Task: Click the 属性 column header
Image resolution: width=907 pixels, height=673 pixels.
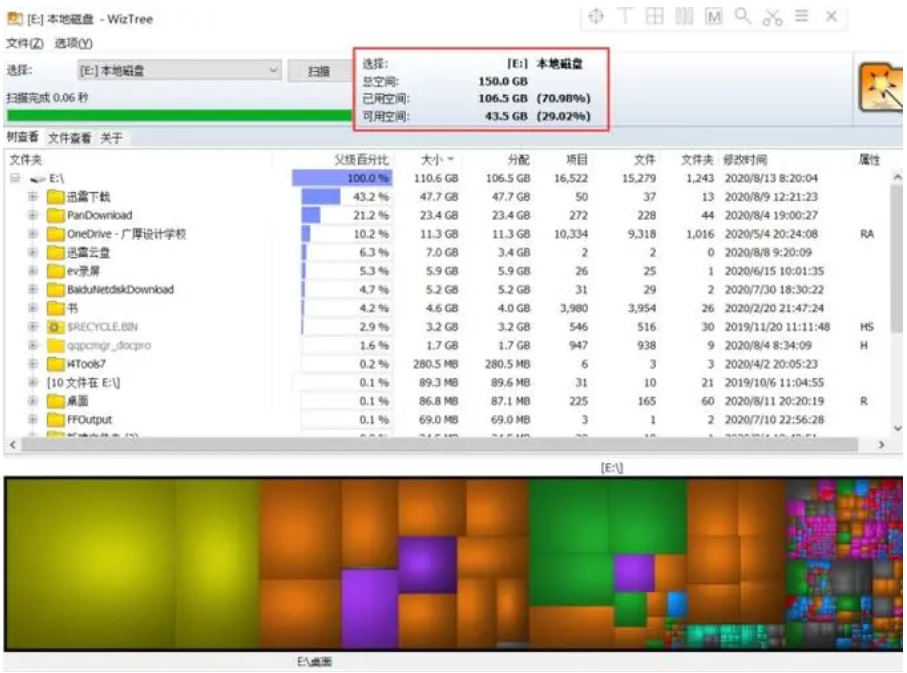Action: (x=869, y=160)
